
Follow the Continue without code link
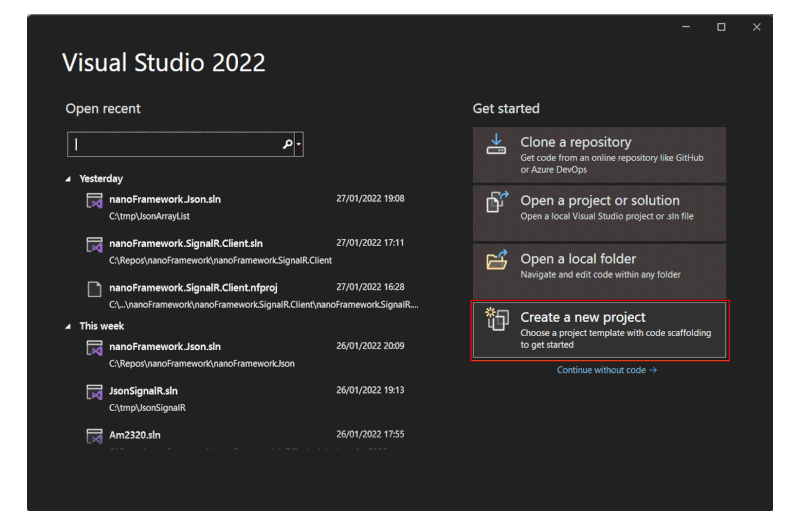(x=607, y=370)
